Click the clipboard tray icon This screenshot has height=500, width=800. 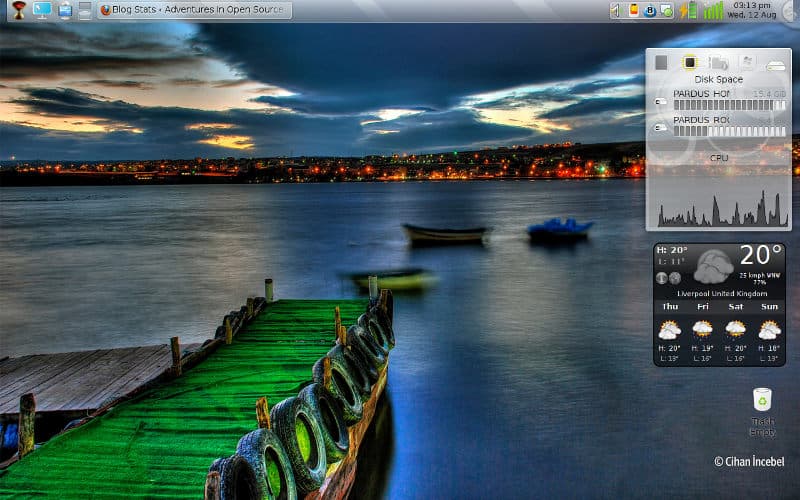(x=633, y=11)
